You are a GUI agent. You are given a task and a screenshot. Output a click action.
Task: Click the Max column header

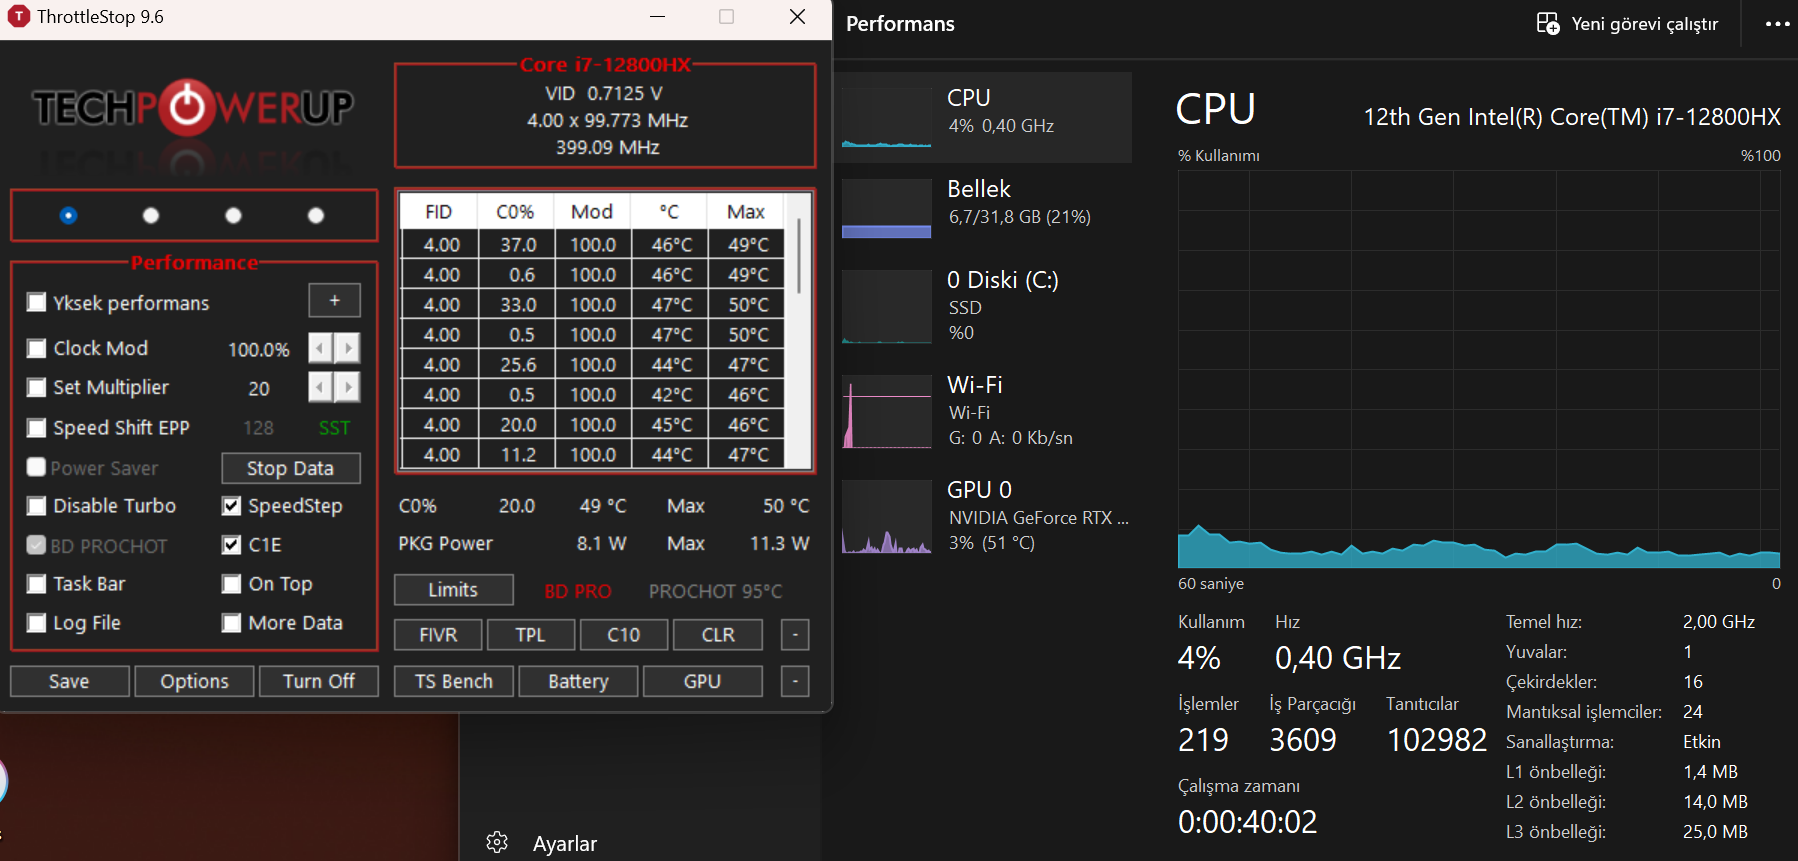tap(746, 212)
